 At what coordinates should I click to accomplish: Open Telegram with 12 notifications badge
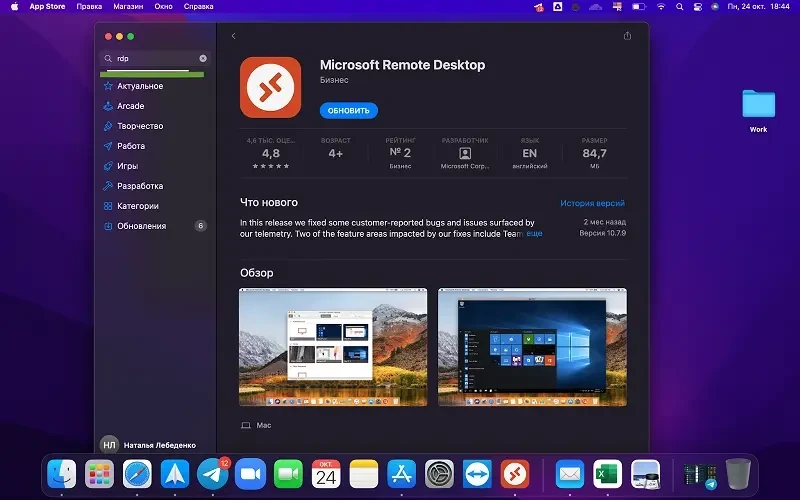[213, 474]
